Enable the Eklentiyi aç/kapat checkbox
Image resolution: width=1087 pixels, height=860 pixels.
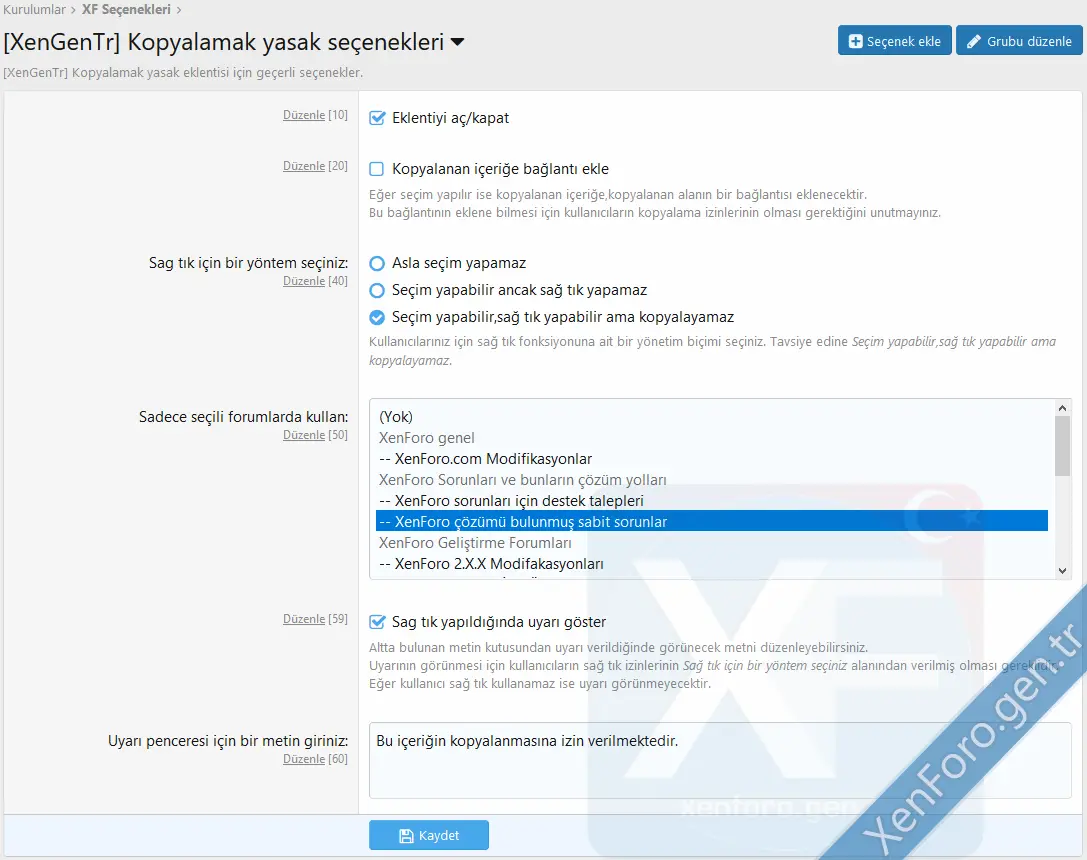[x=376, y=117]
